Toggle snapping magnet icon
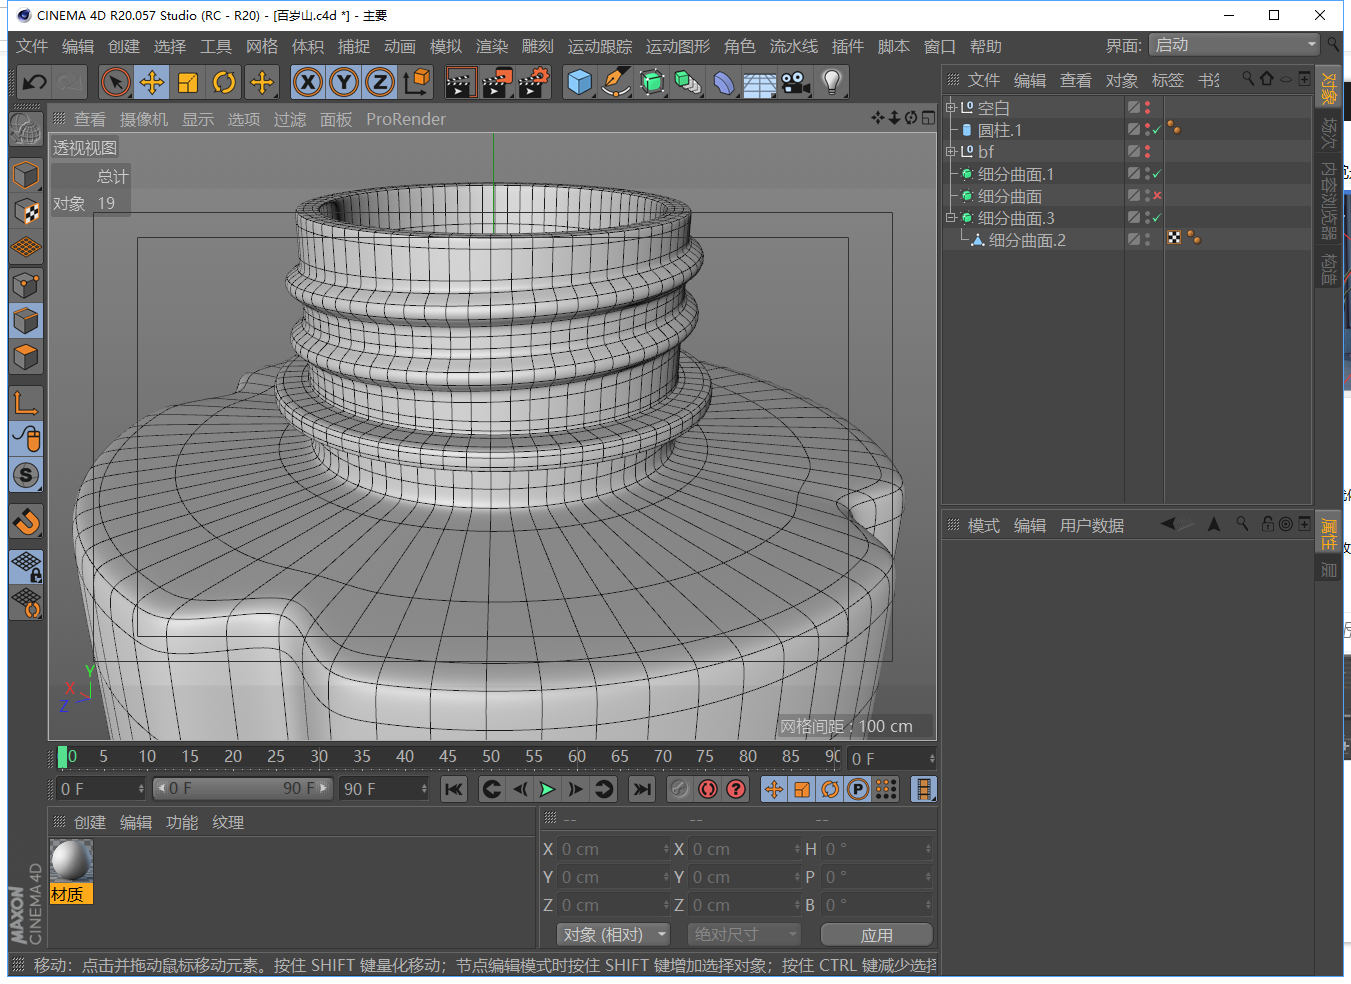This screenshot has width=1351, height=984. 26,521
